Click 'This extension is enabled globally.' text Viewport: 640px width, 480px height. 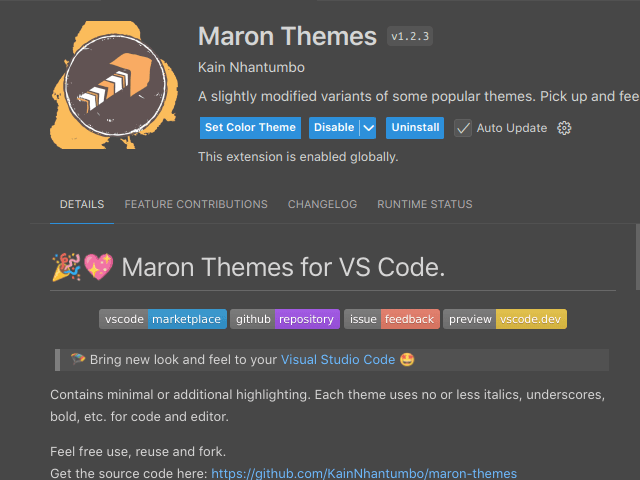(x=298, y=157)
